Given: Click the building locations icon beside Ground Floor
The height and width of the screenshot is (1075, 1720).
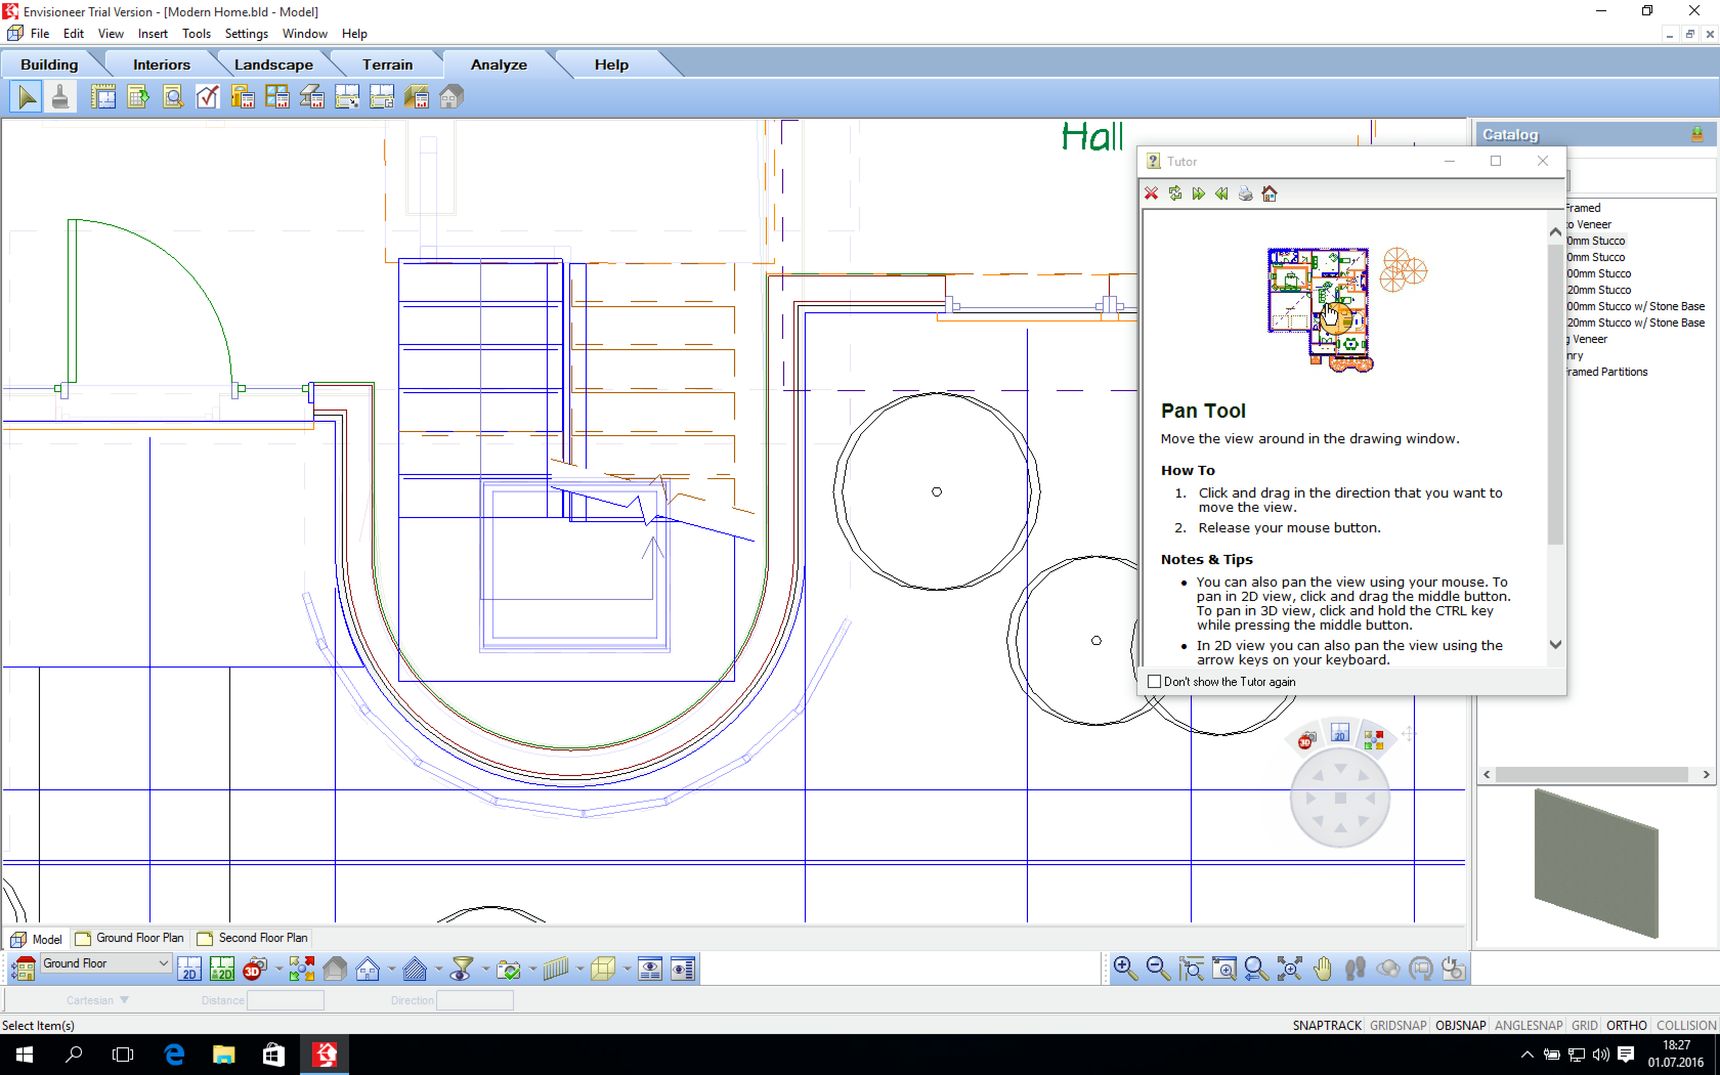Looking at the screenshot, I should click(23, 968).
